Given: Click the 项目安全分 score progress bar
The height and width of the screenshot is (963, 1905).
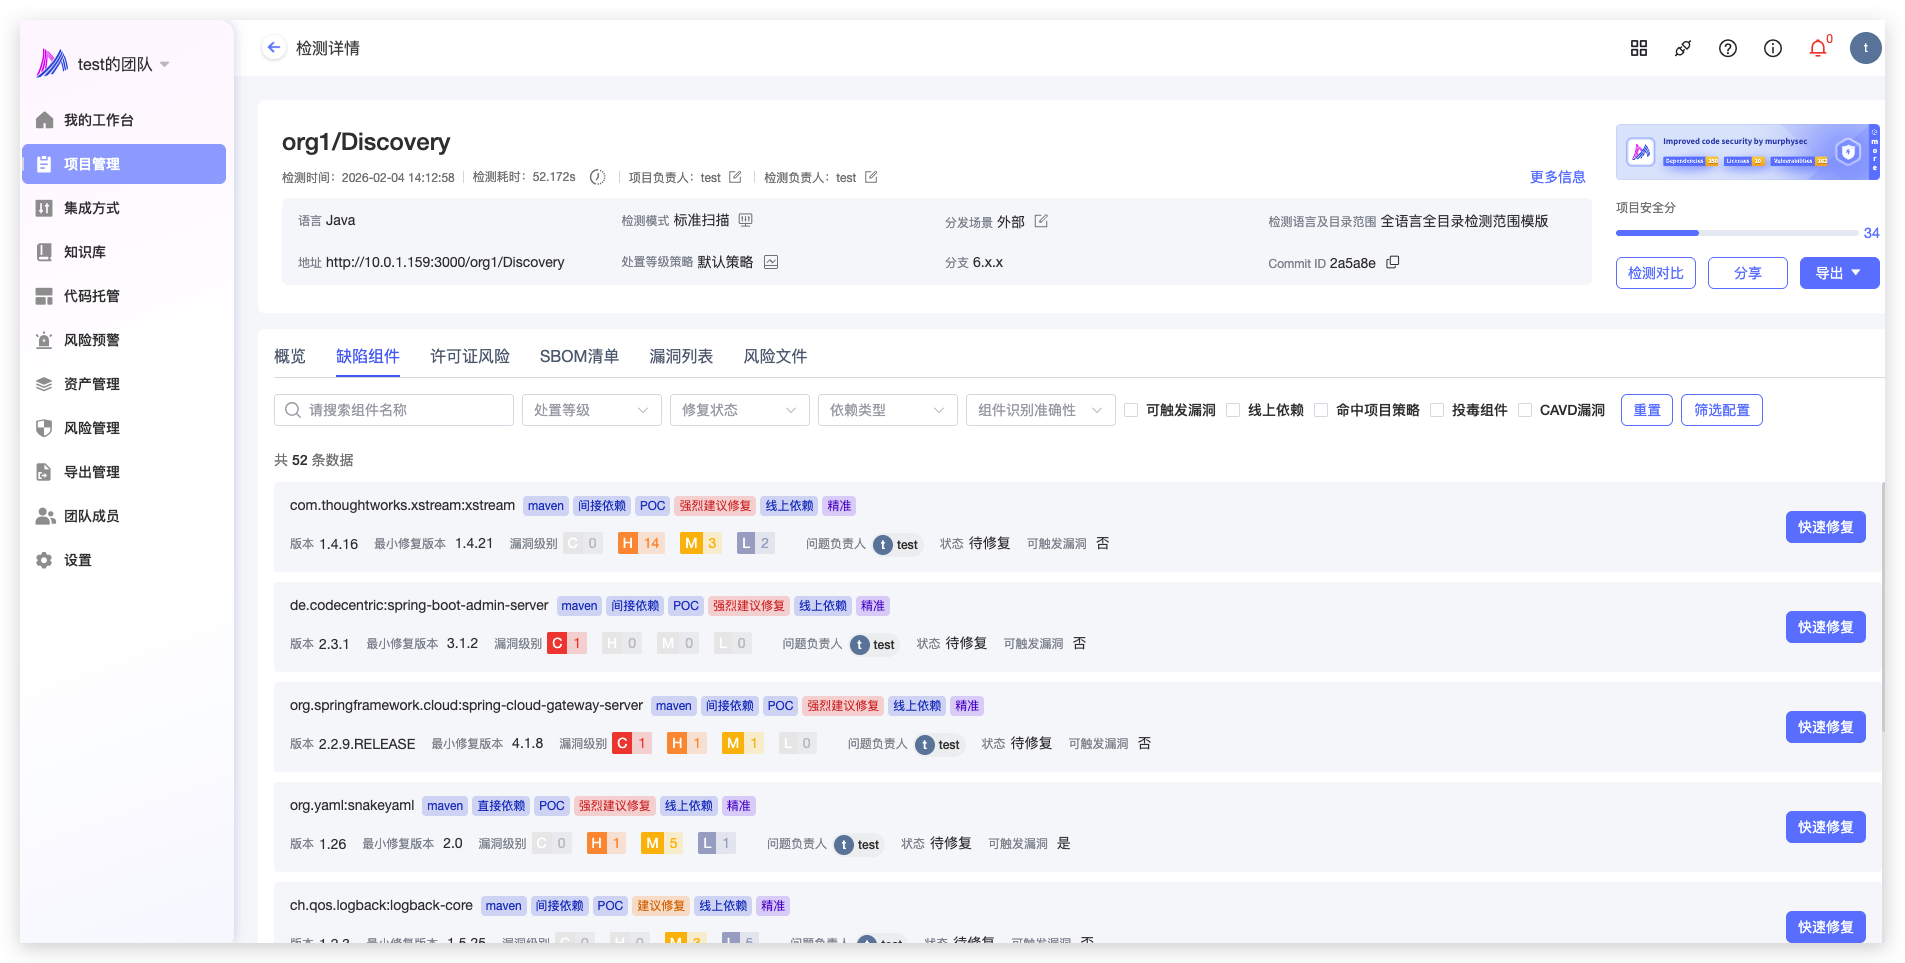Looking at the screenshot, I should [1736, 233].
